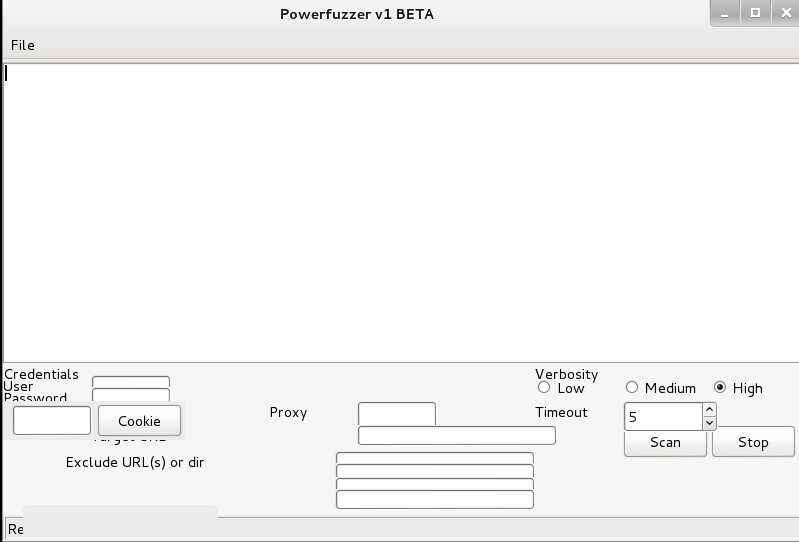Focus the User credentials input field

click(131, 382)
